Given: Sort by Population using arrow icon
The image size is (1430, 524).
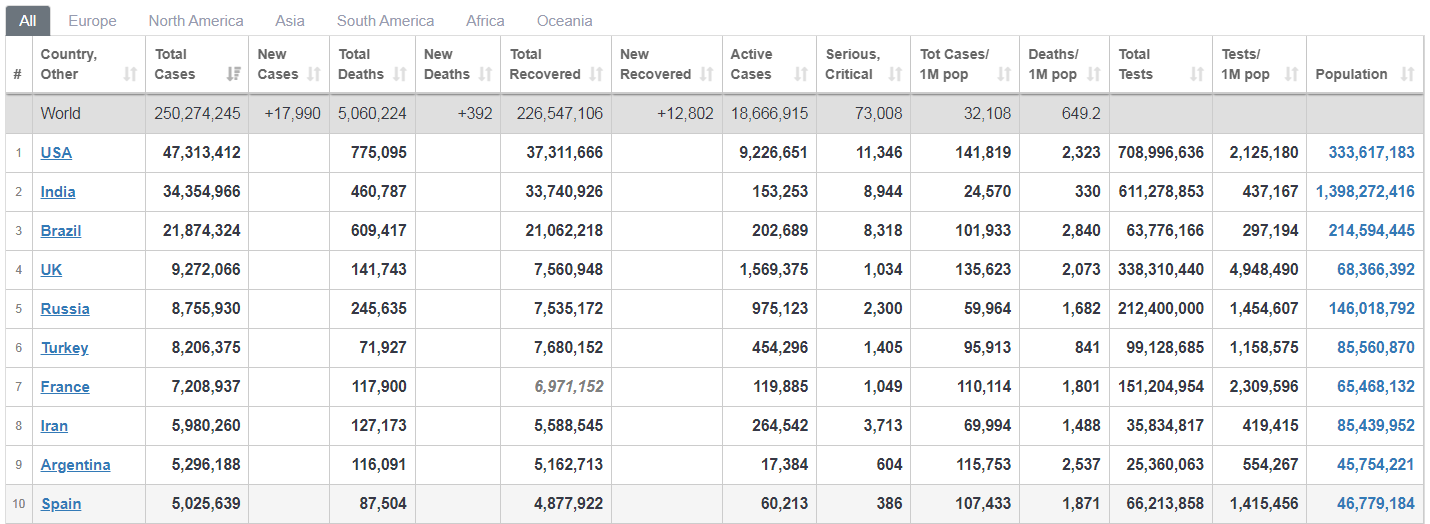Looking at the screenshot, I should pos(1408,74).
